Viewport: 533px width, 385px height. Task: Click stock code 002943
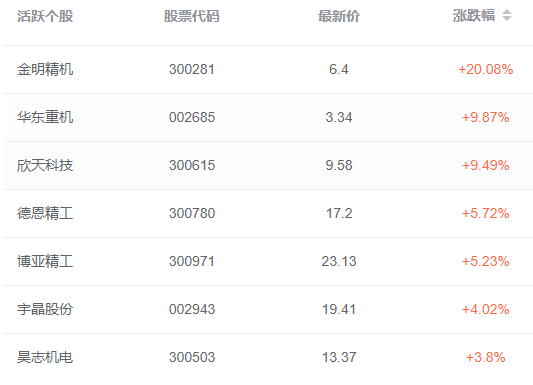[x=192, y=309]
